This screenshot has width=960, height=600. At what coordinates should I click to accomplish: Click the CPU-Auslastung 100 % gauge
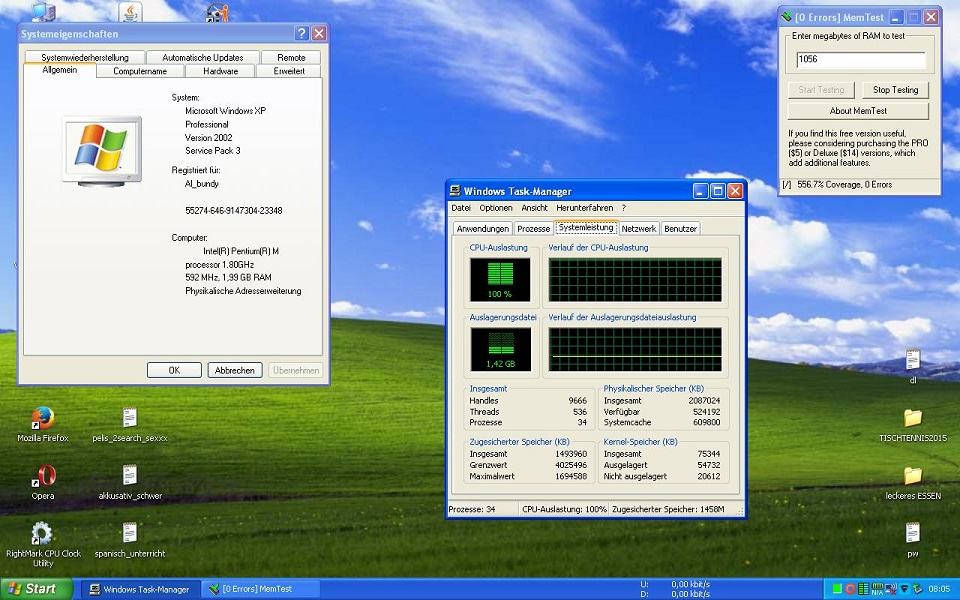click(x=500, y=279)
